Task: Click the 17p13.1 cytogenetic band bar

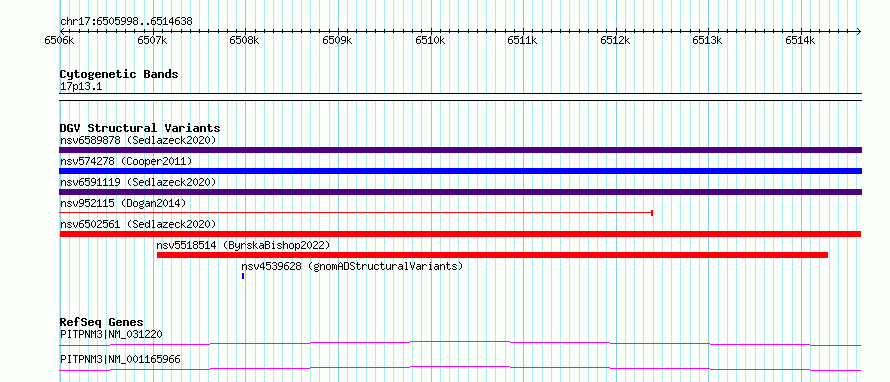Action: click(x=460, y=96)
